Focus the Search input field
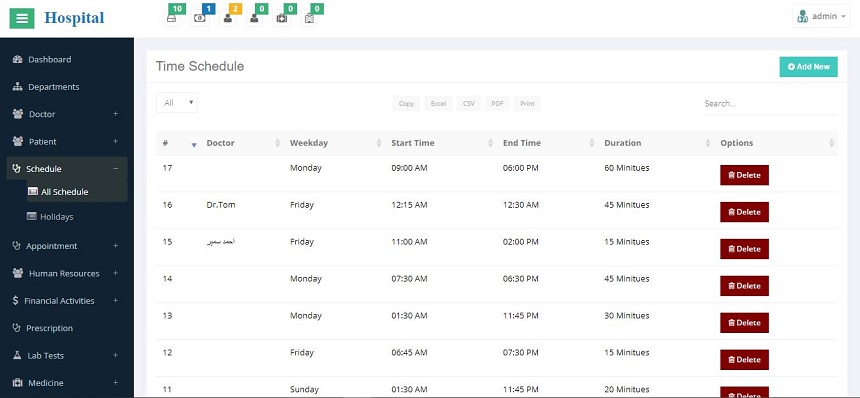 [x=771, y=103]
